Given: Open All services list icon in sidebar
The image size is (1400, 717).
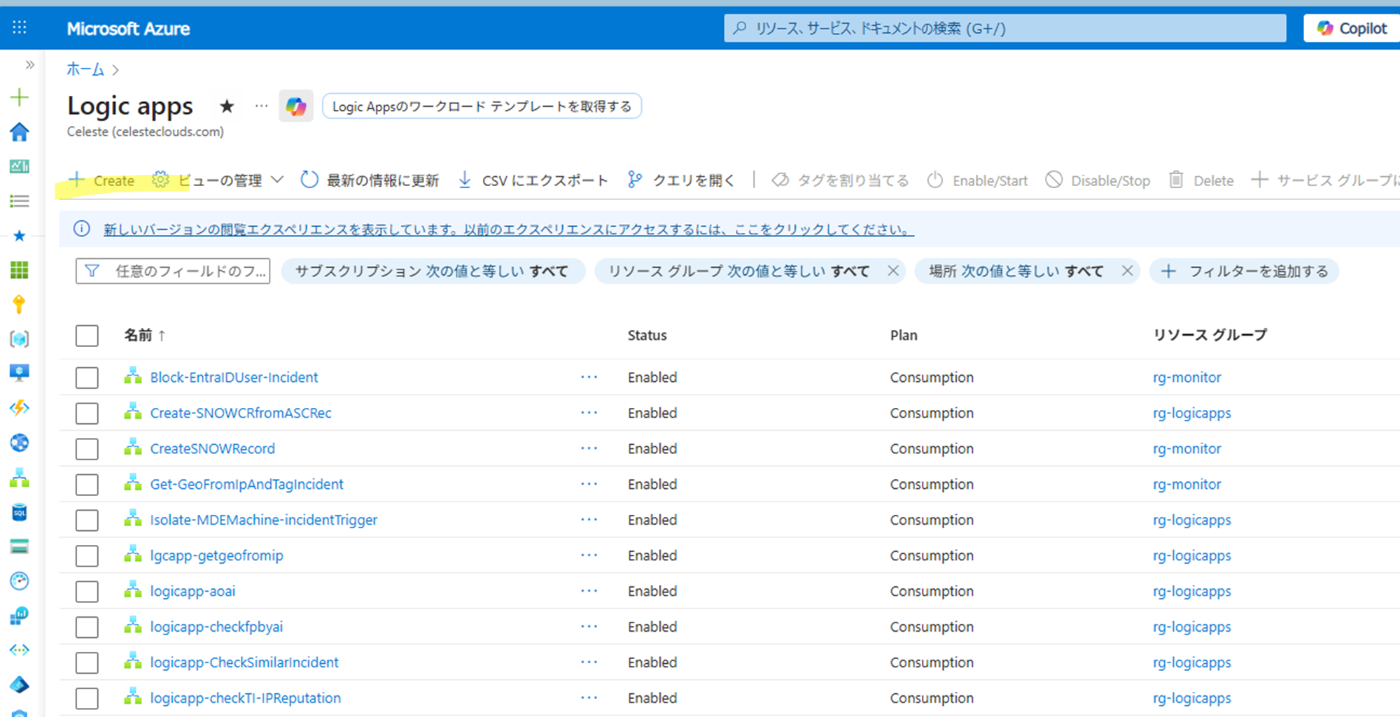Looking at the screenshot, I should (x=19, y=201).
